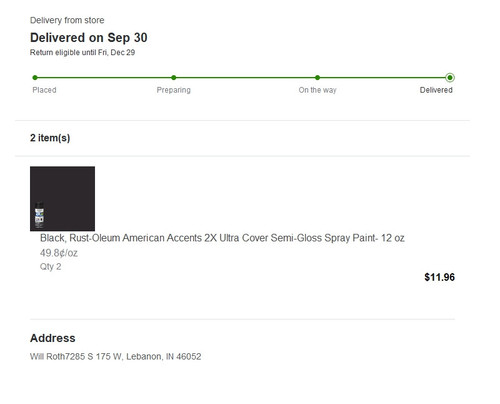Open the Rust-Oleum American Accents product title
This screenshot has width=500, height=404.
click(222, 238)
